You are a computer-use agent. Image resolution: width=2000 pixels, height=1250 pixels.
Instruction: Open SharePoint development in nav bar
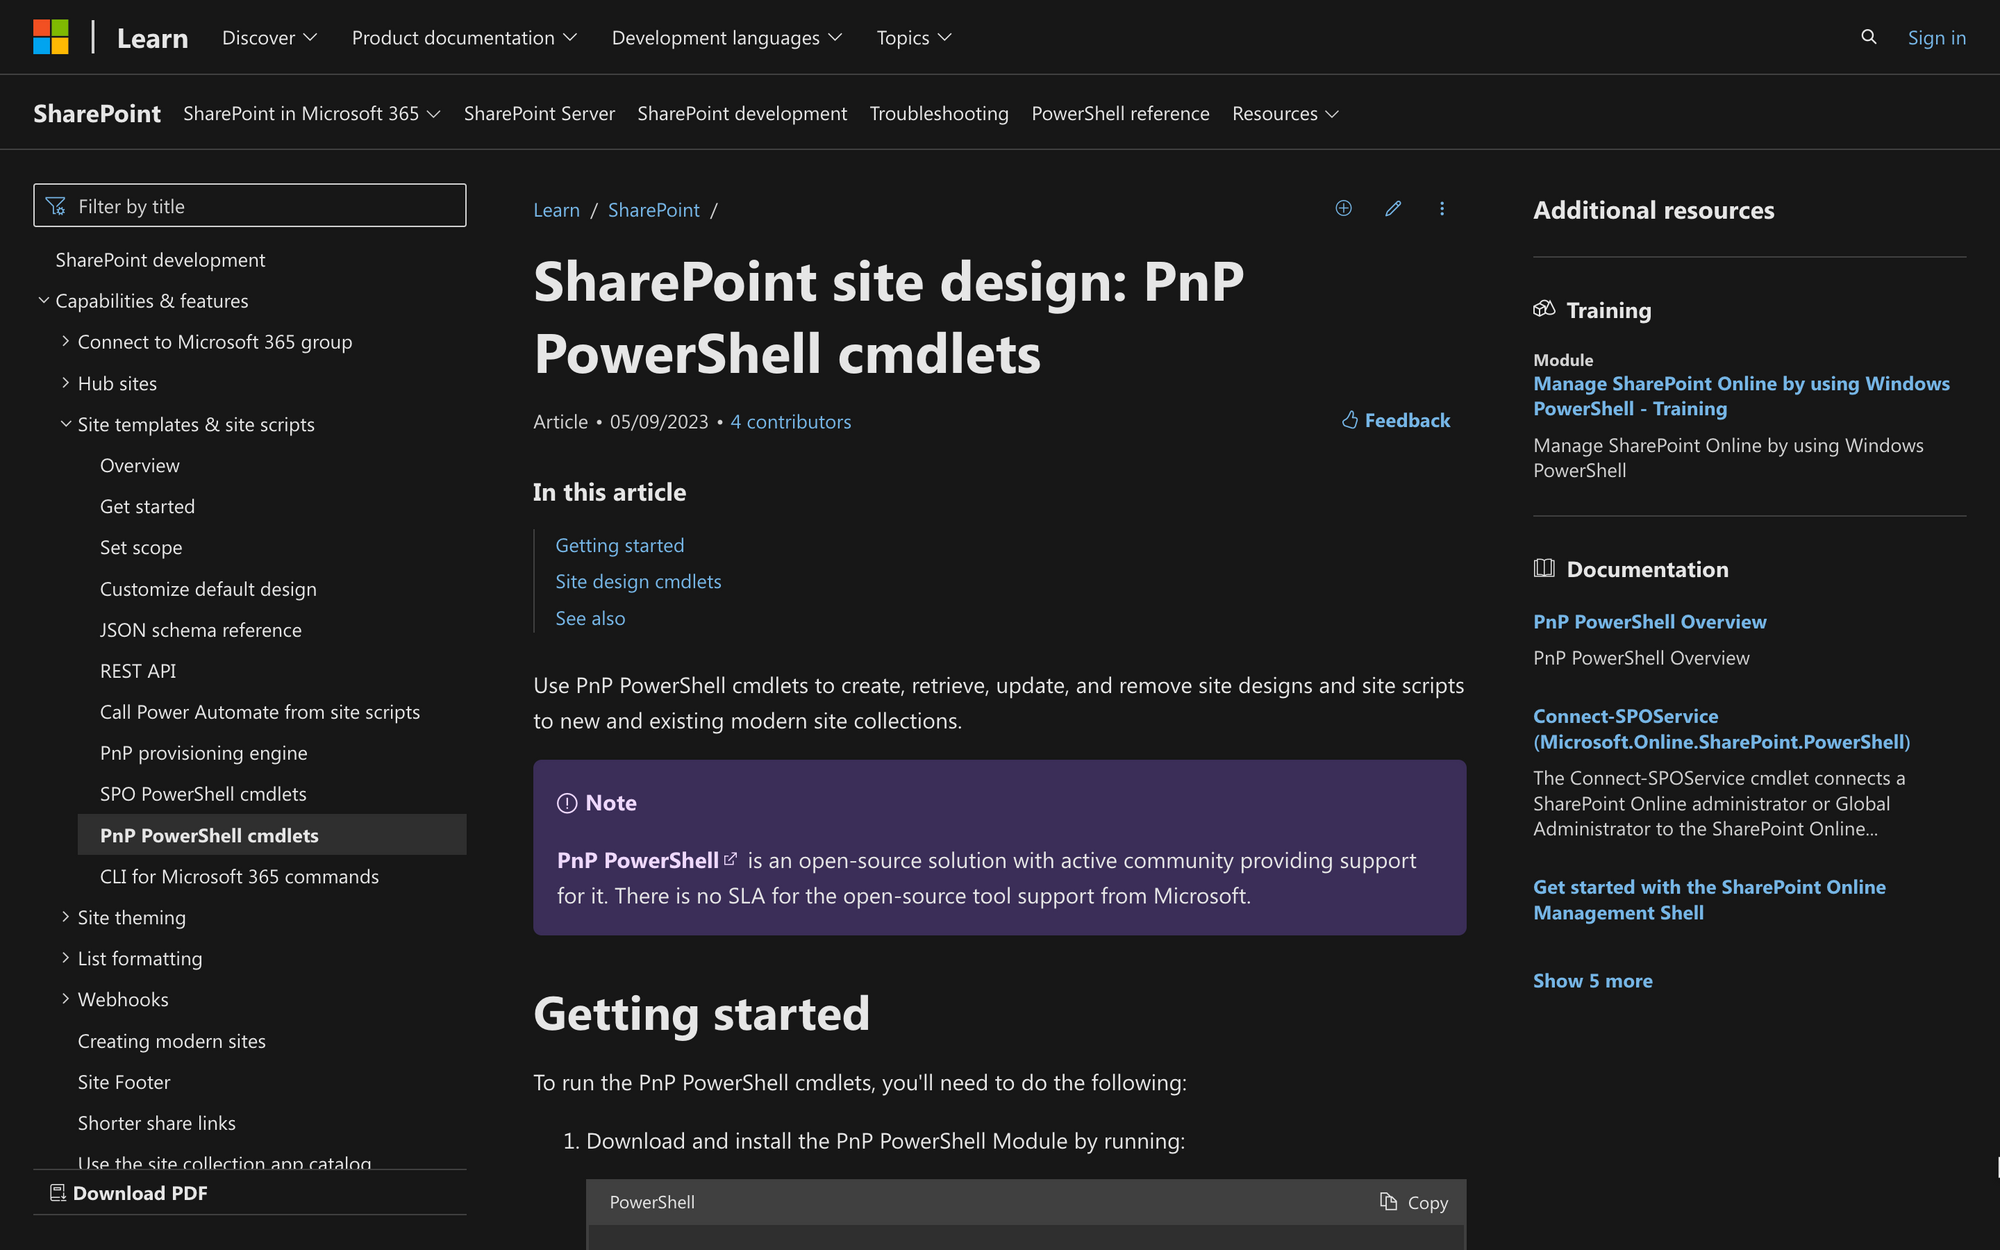(742, 114)
